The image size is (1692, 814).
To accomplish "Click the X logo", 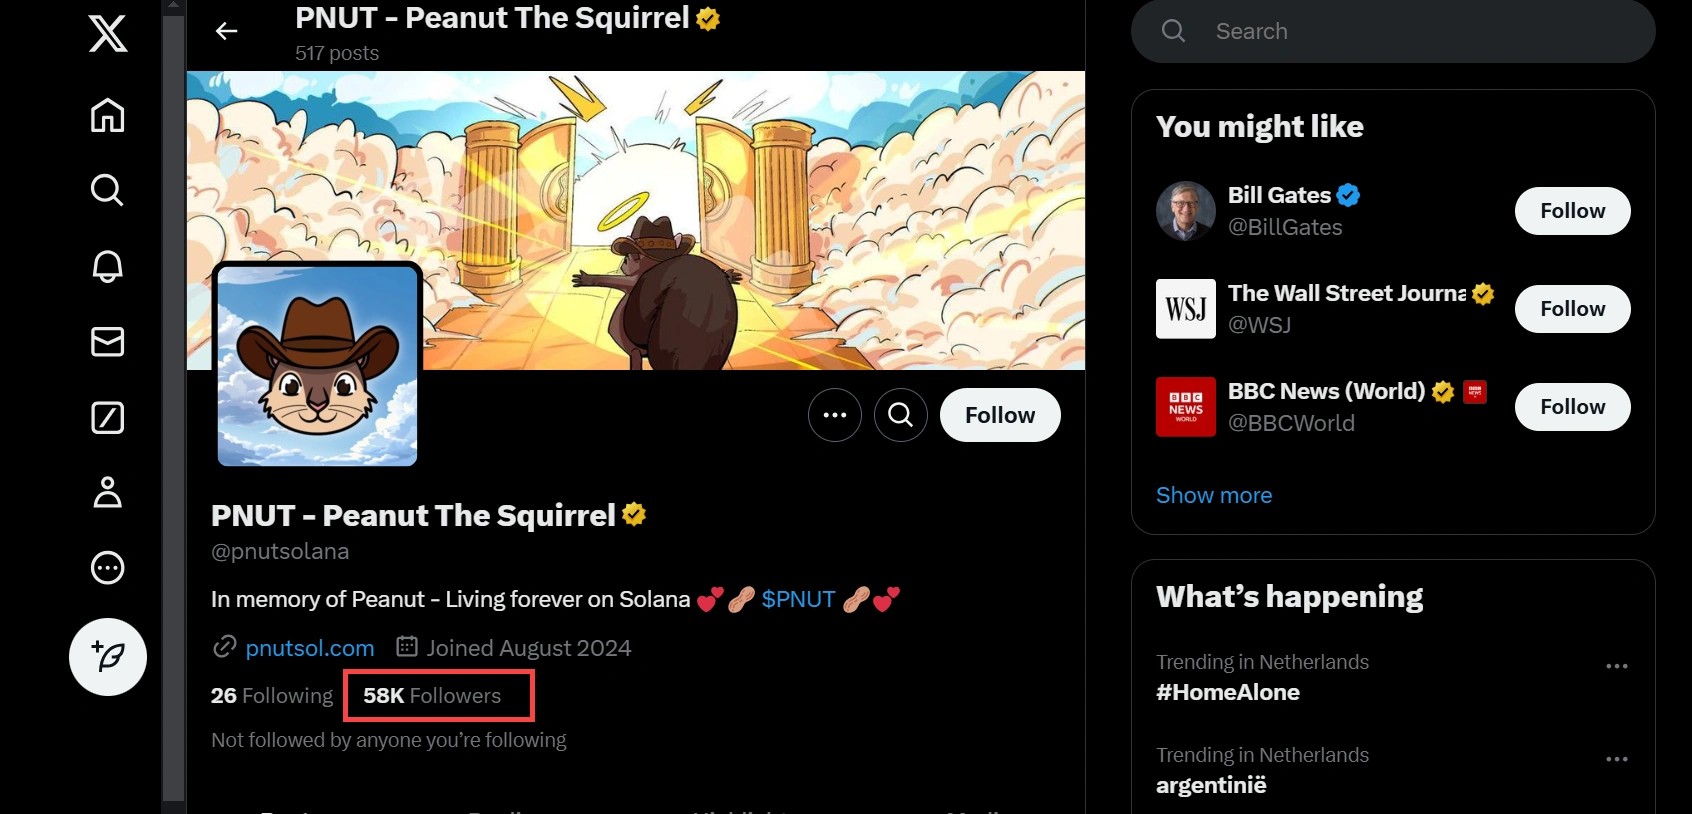I will [x=108, y=33].
